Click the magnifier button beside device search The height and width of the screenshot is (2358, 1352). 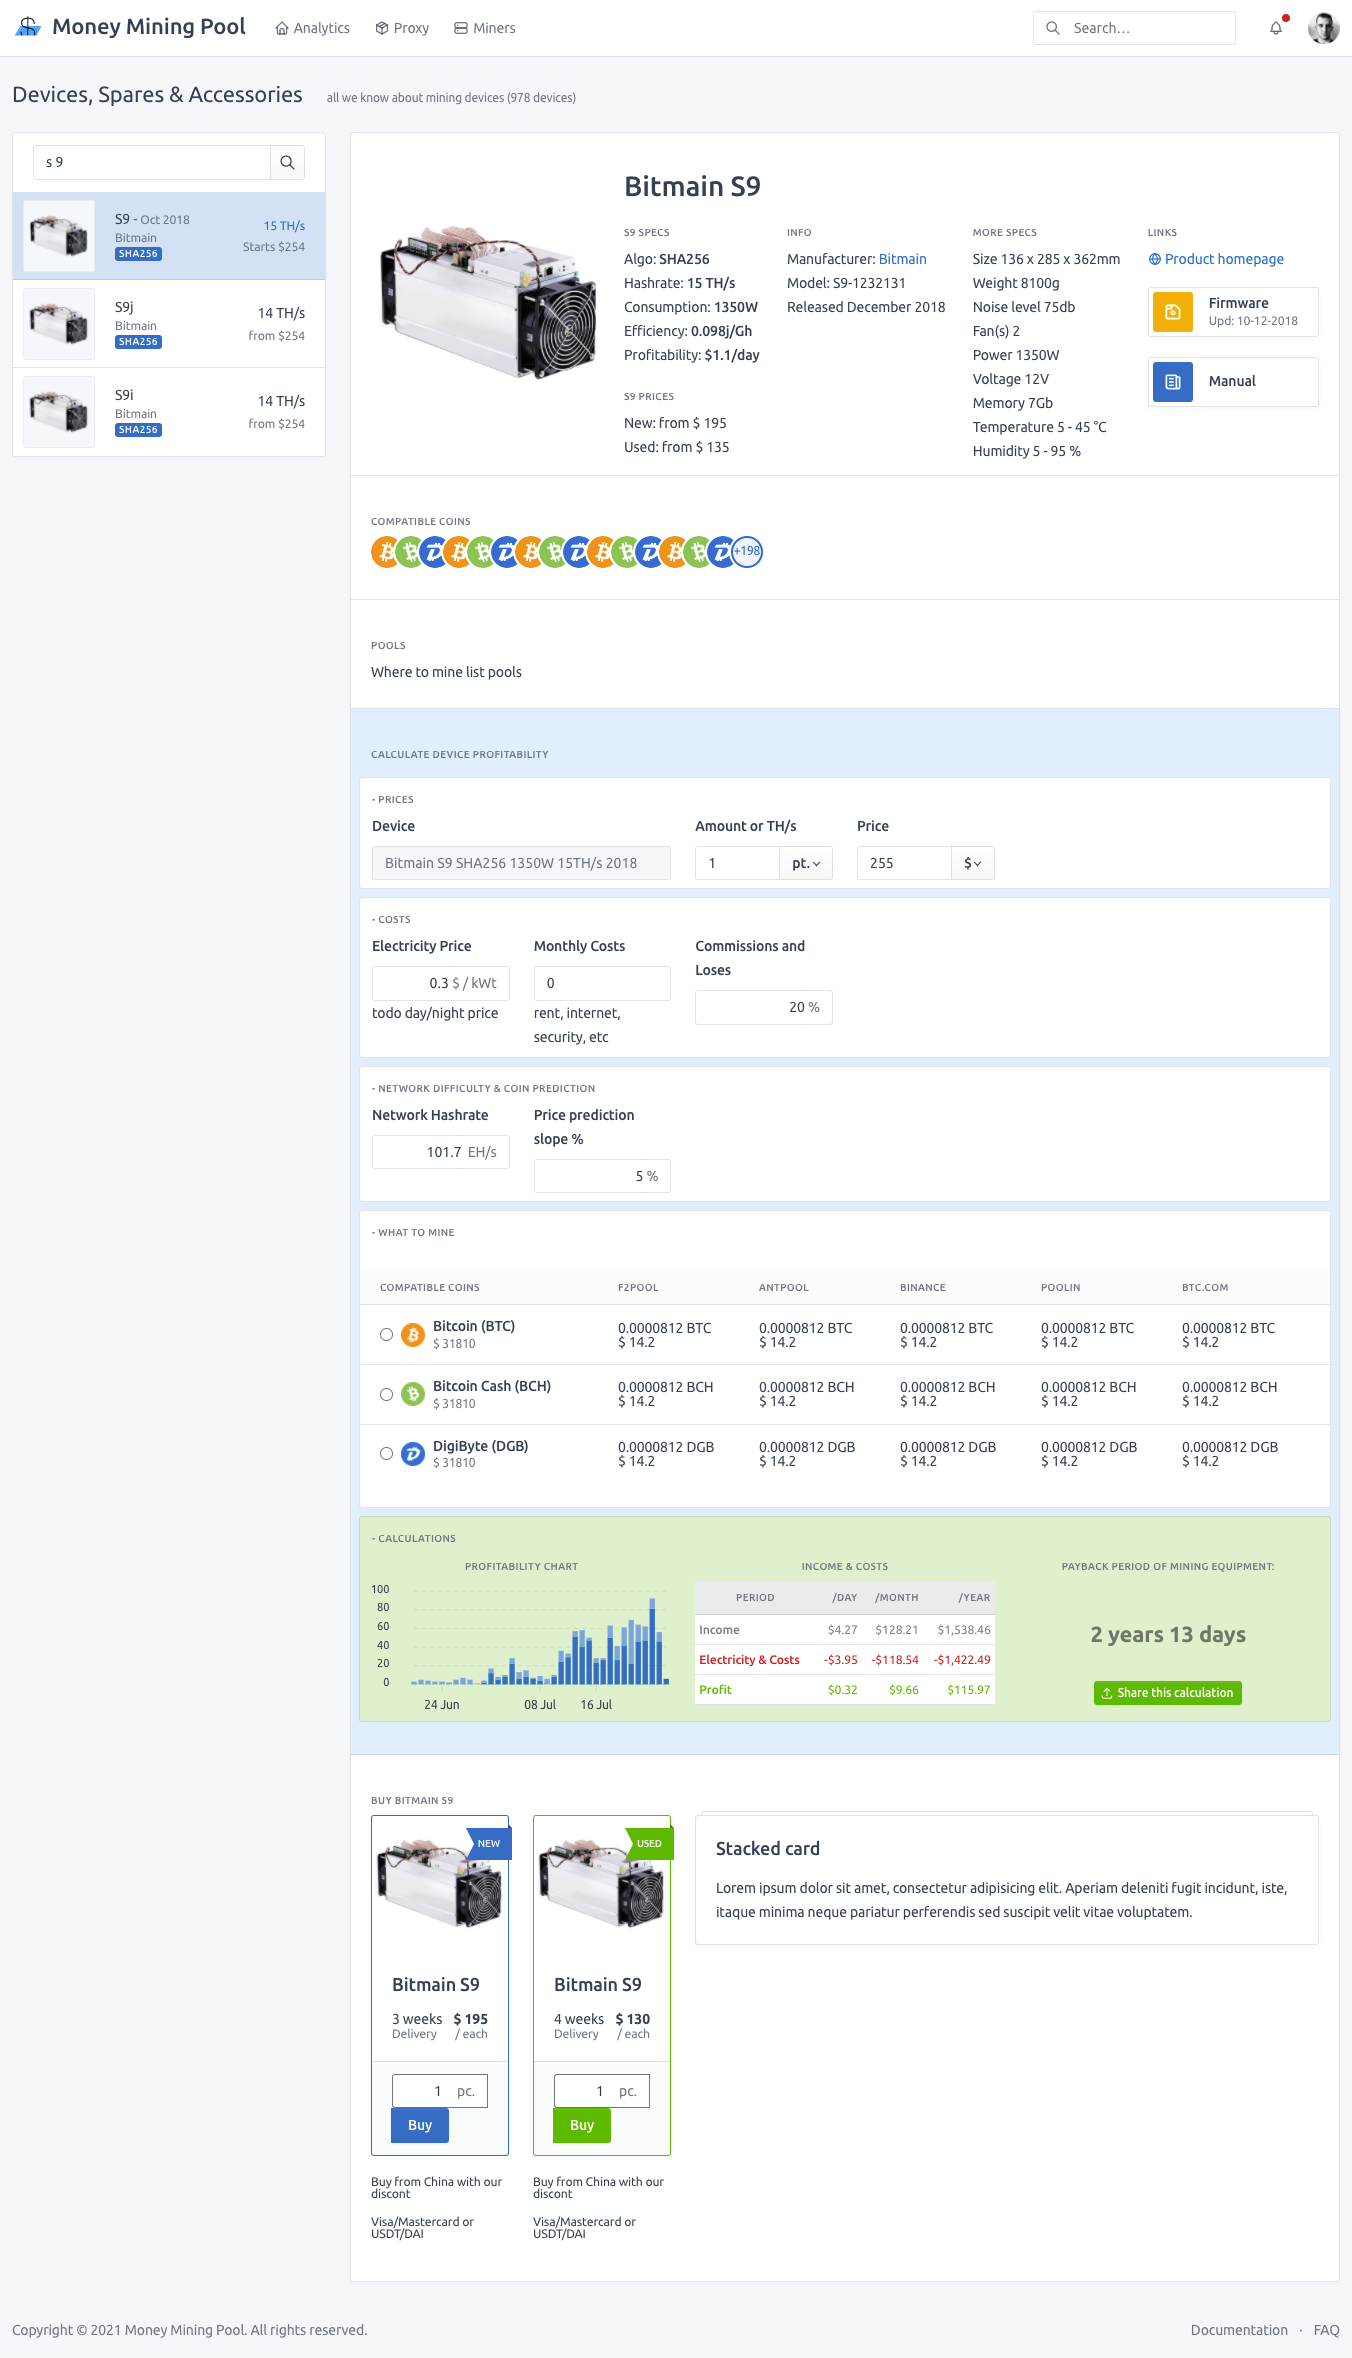pyautogui.click(x=287, y=162)
